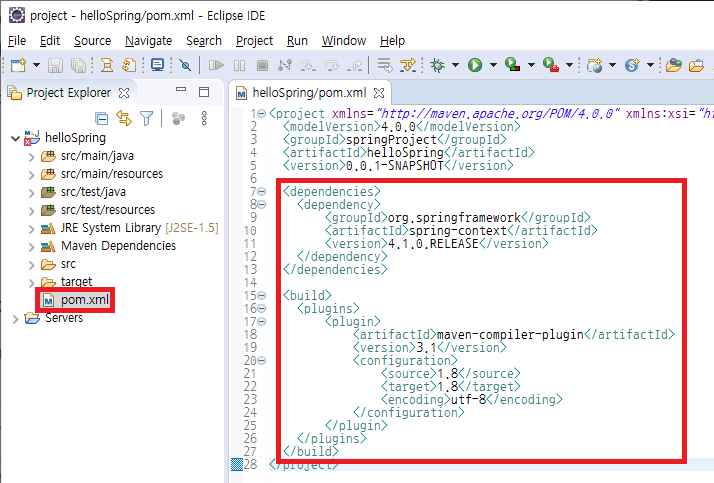Image resolution: width=714 pixels, height=483 pixels.
Task: Open the Source menu
Action: point(92,41)
